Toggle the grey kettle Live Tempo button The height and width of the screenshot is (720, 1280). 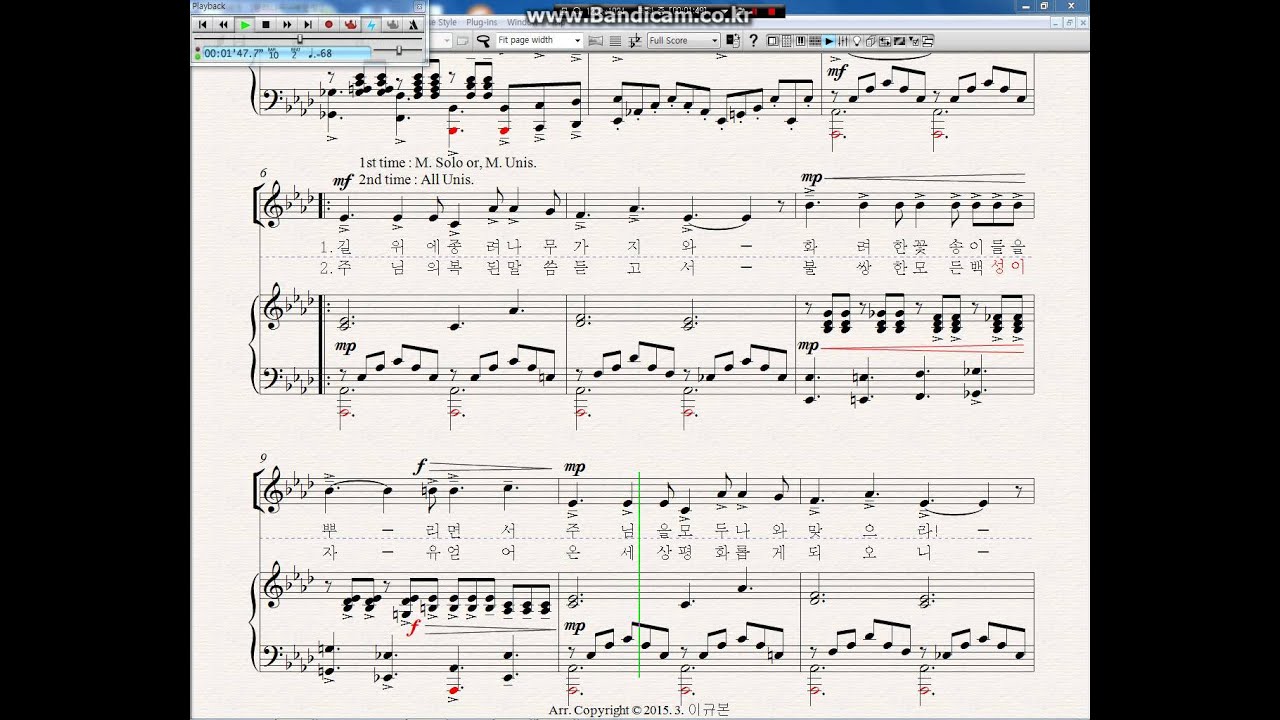(x=392, y=24)
